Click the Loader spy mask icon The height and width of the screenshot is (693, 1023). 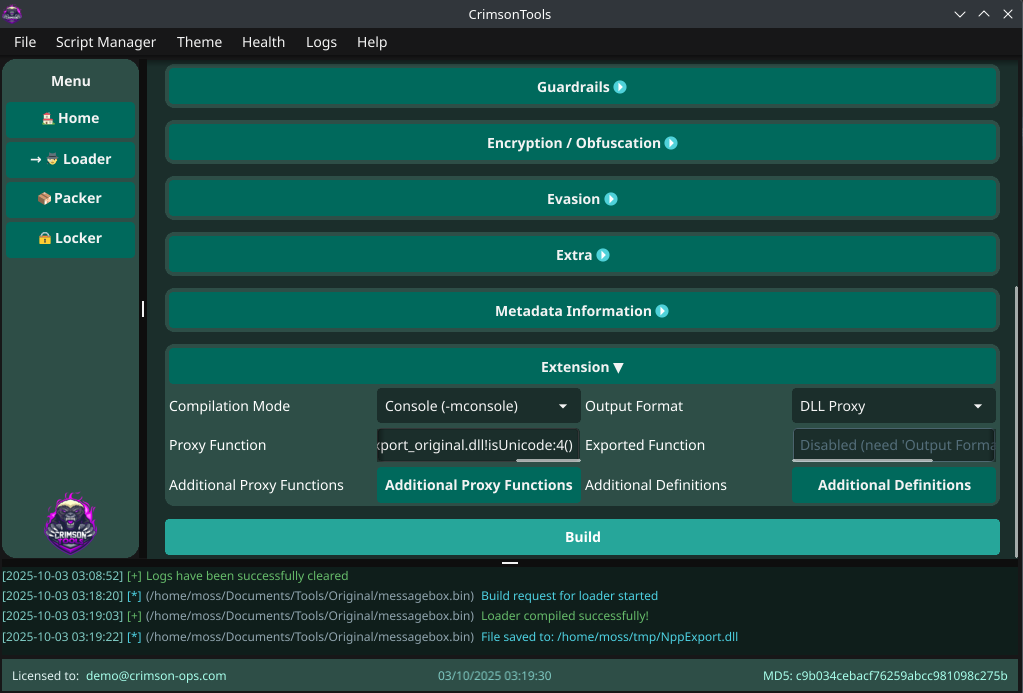55,159
